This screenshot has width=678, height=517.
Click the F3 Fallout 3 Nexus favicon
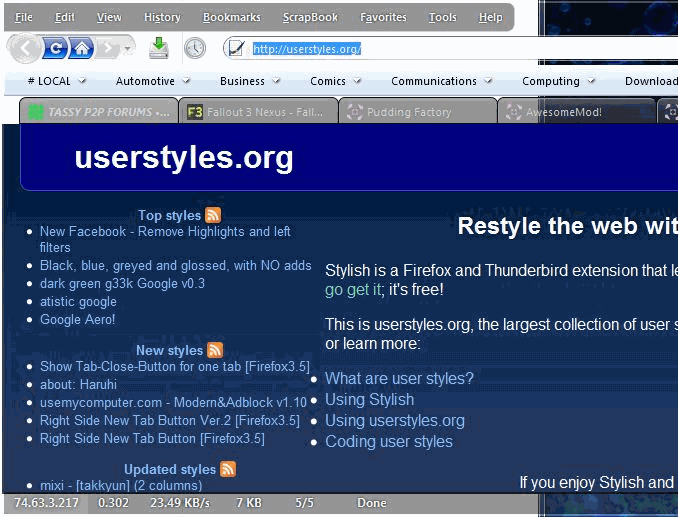195,112
